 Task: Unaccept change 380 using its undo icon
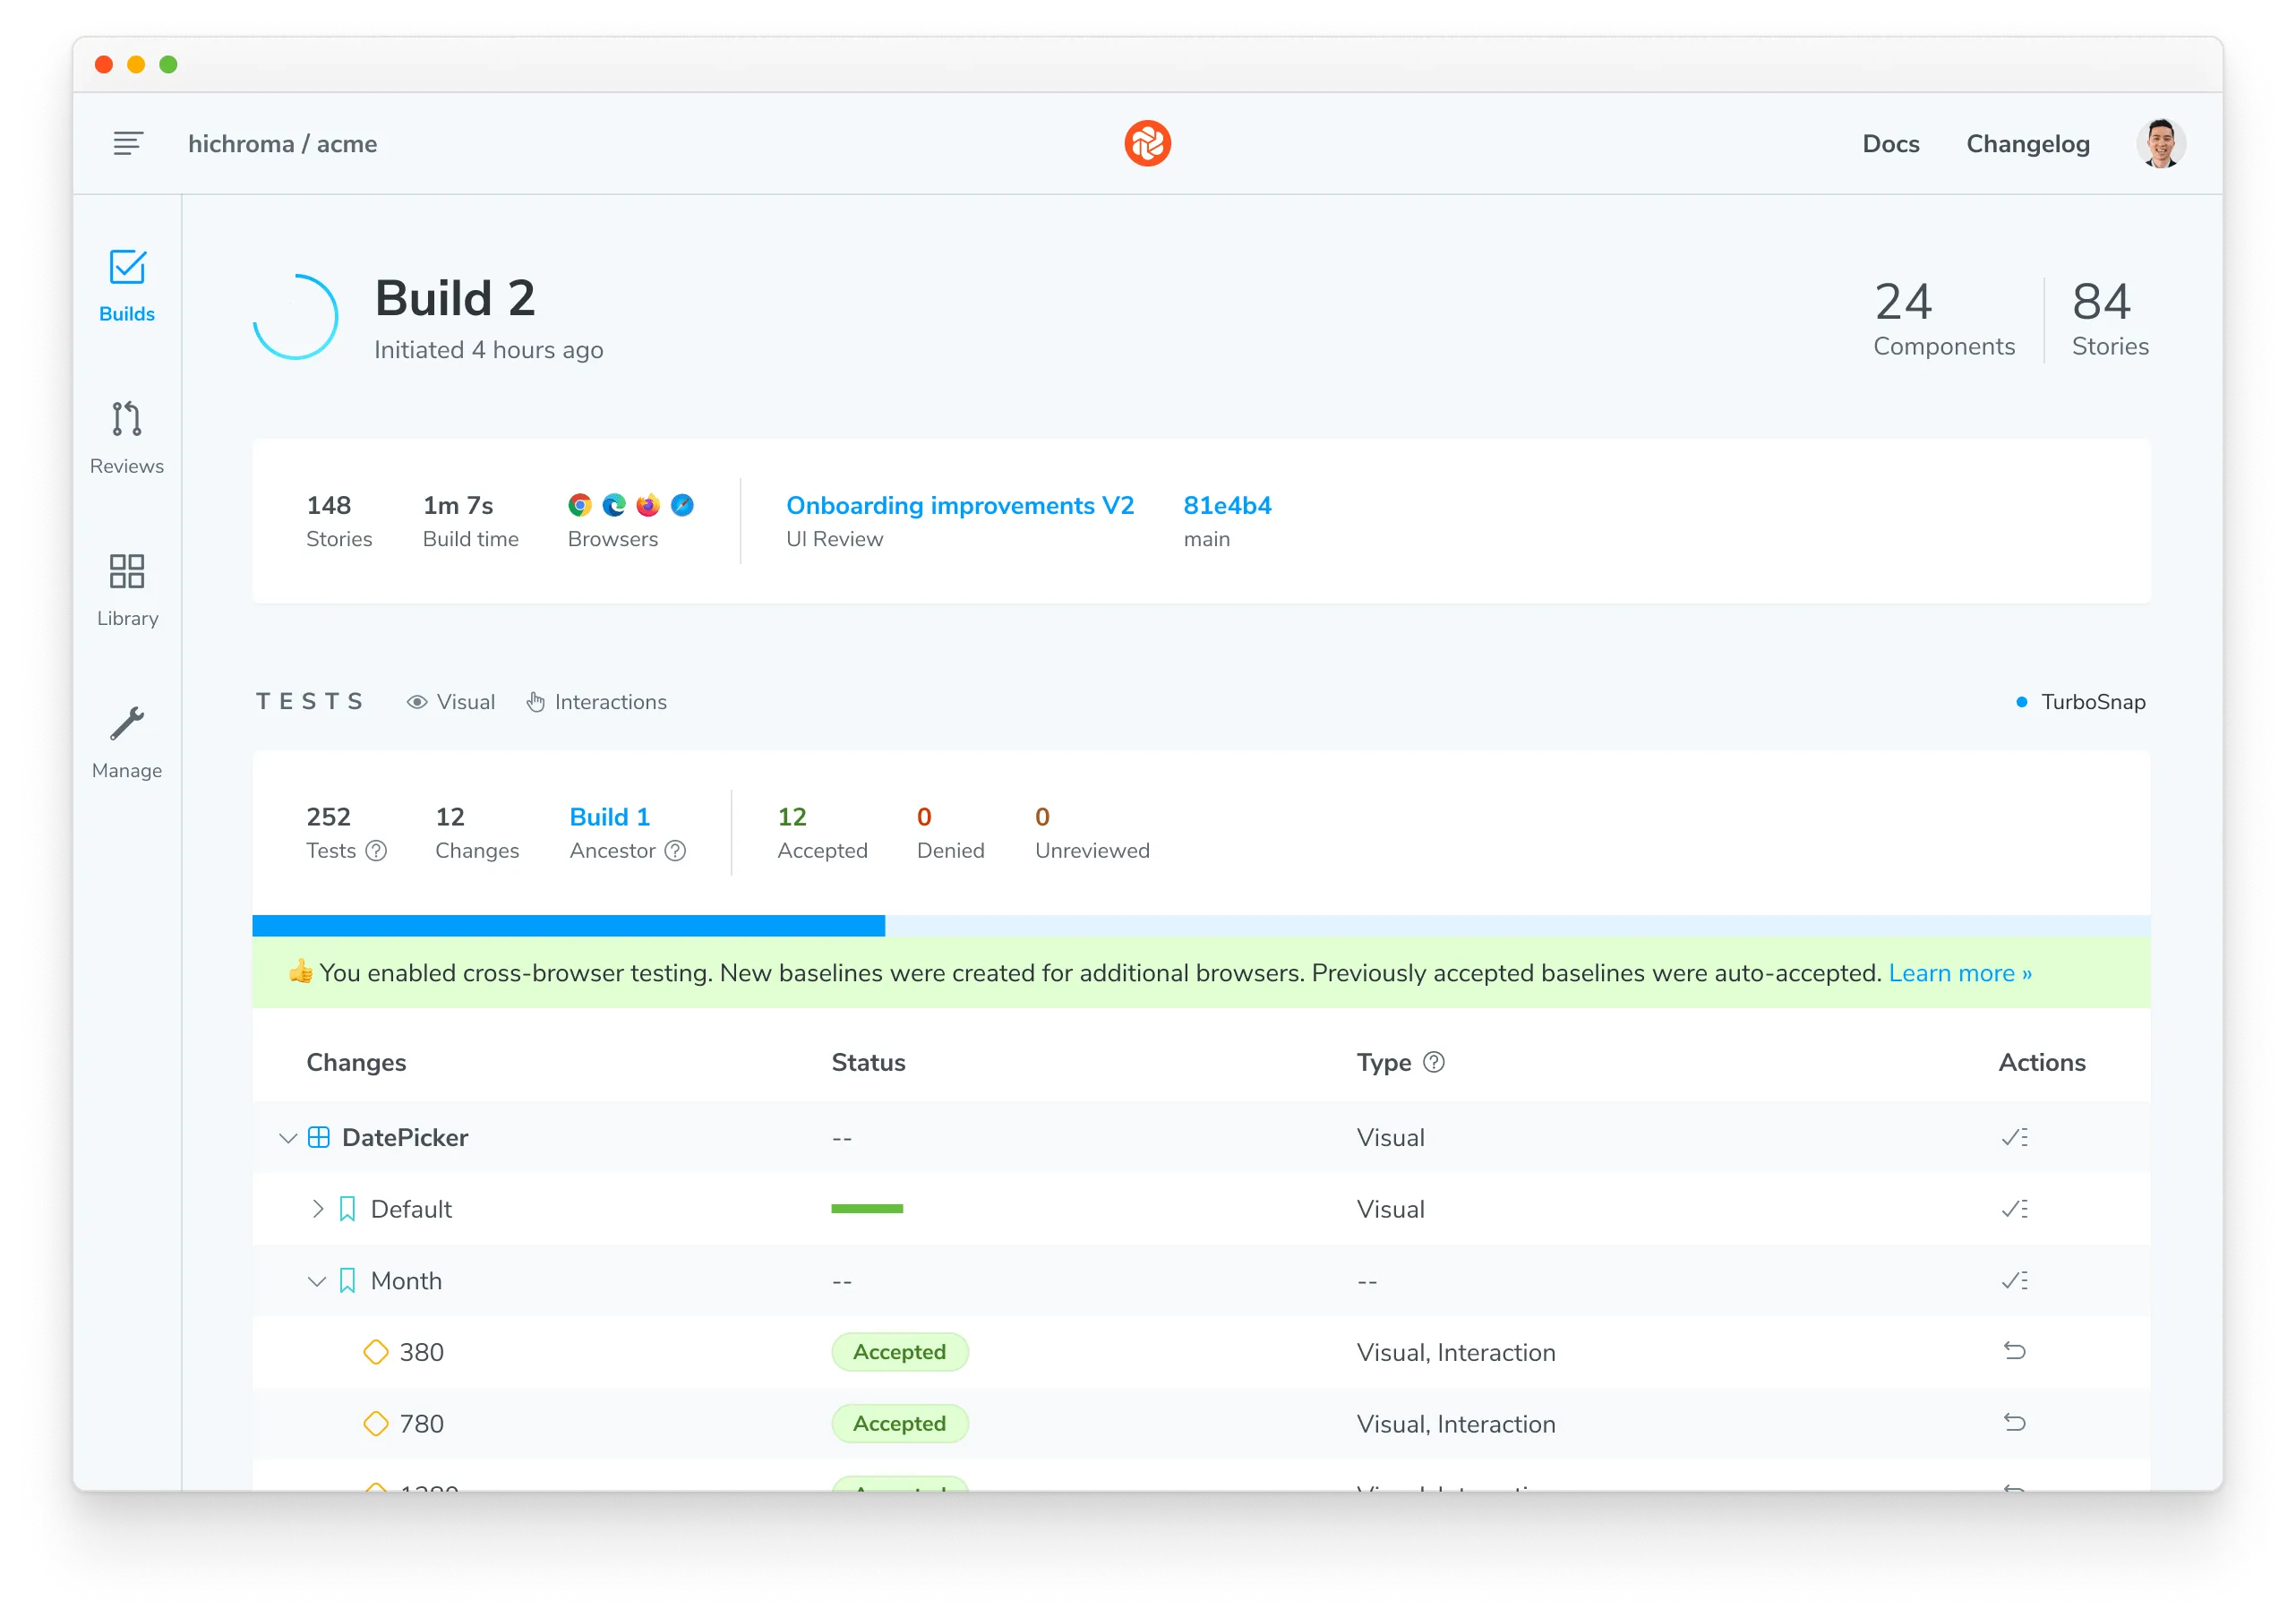(x=2015, y=1350)
